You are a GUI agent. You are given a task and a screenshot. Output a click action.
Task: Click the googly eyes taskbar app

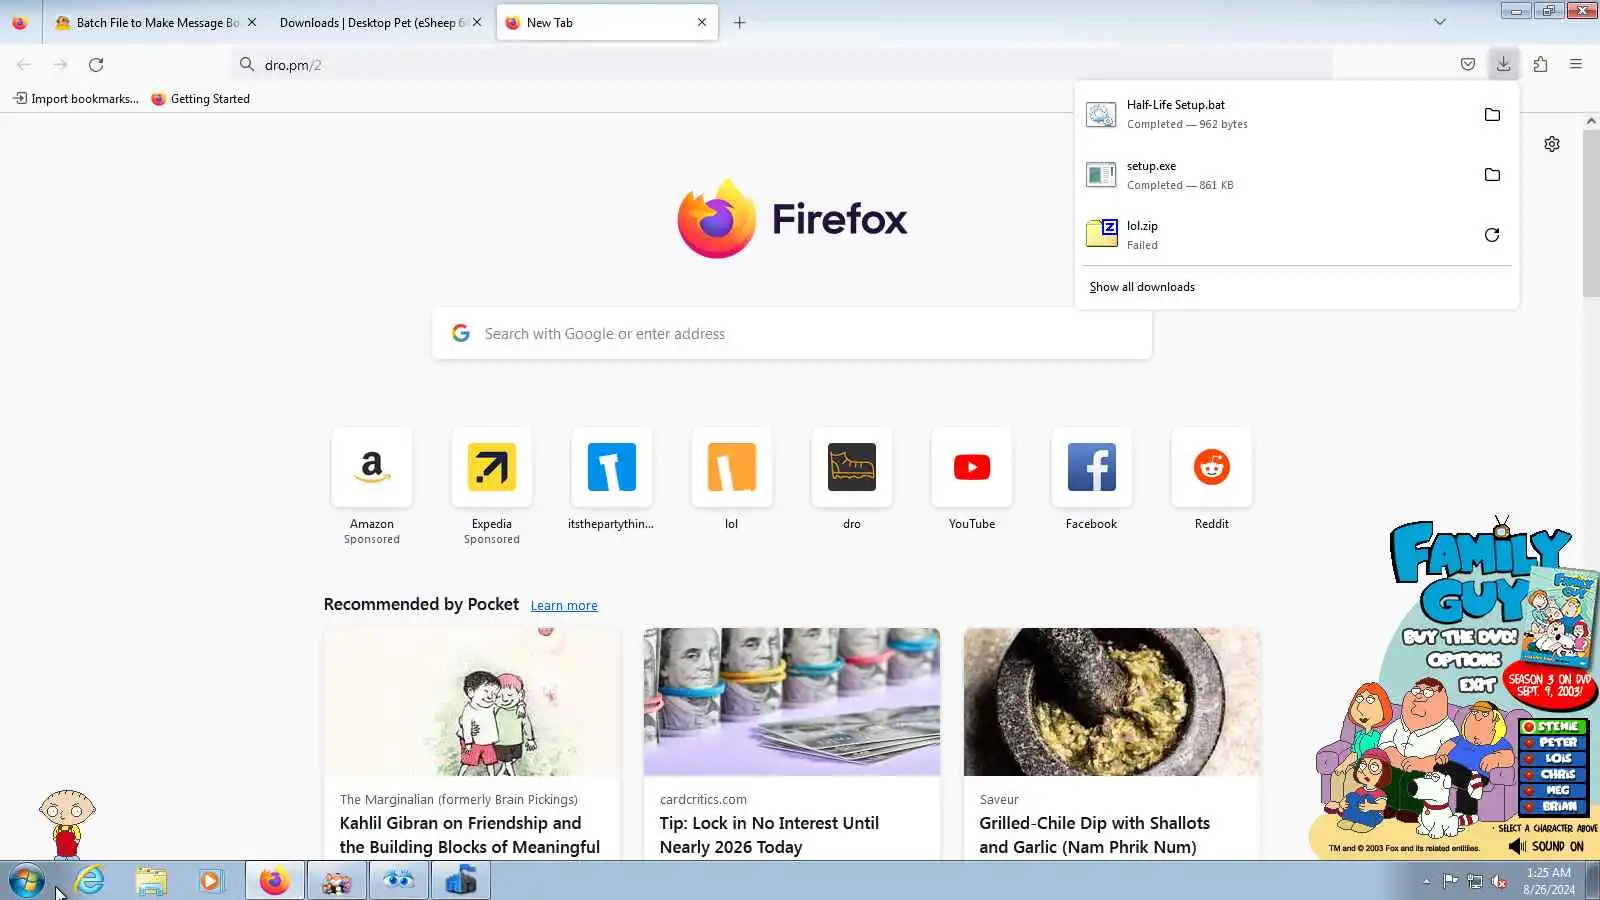coord(399,881)
